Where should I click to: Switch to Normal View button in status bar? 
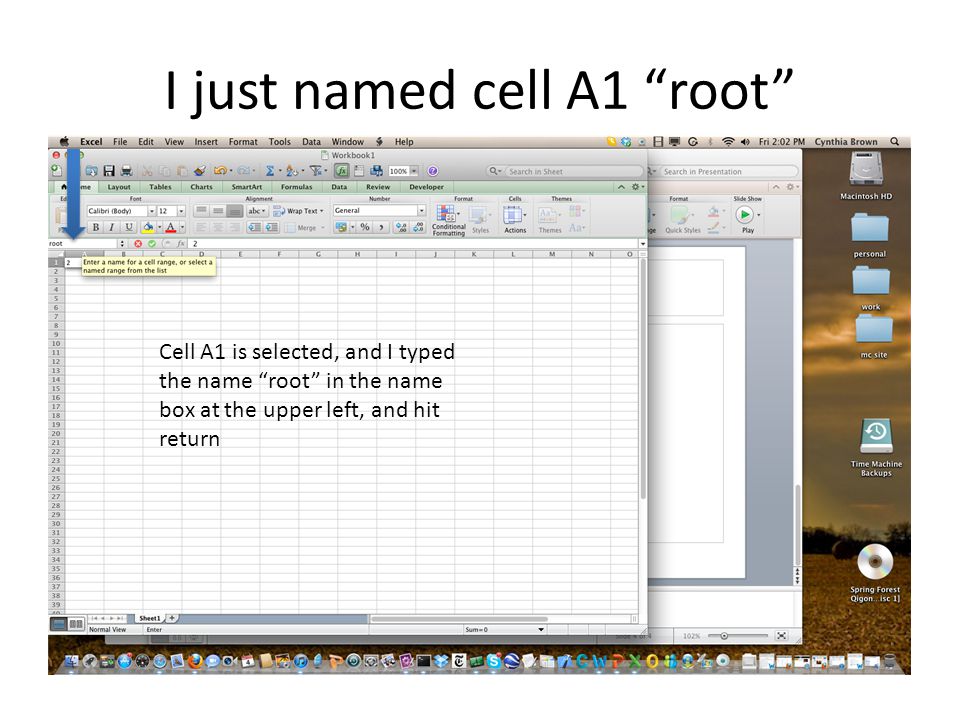point(59,624)
